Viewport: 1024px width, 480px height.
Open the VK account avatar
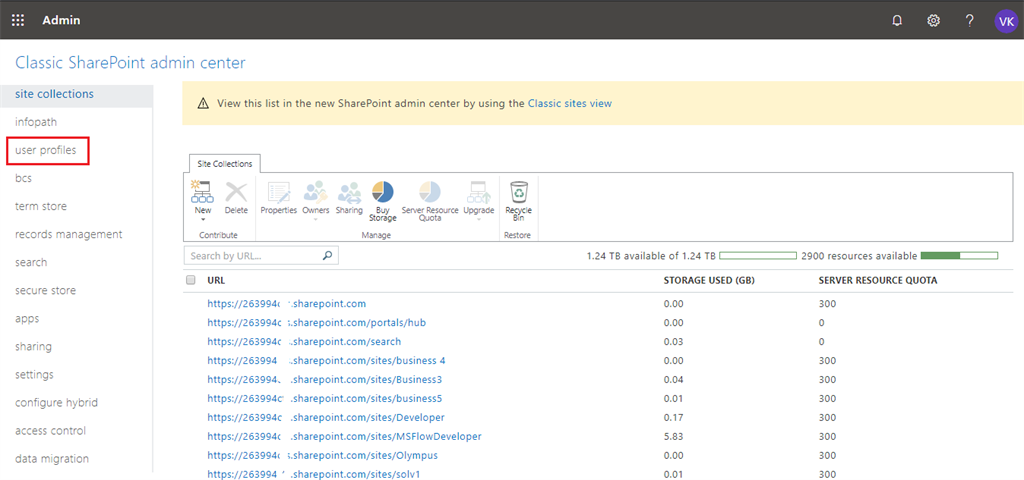tap(1006, 20)
